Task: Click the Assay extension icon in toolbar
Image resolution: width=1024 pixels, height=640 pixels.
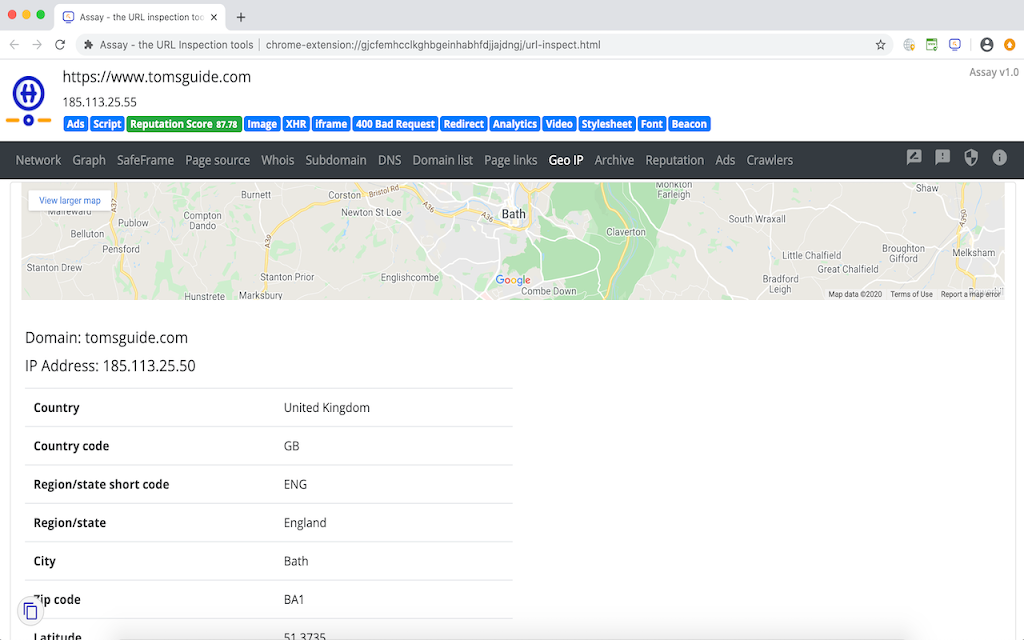Action: click(955, 44)
